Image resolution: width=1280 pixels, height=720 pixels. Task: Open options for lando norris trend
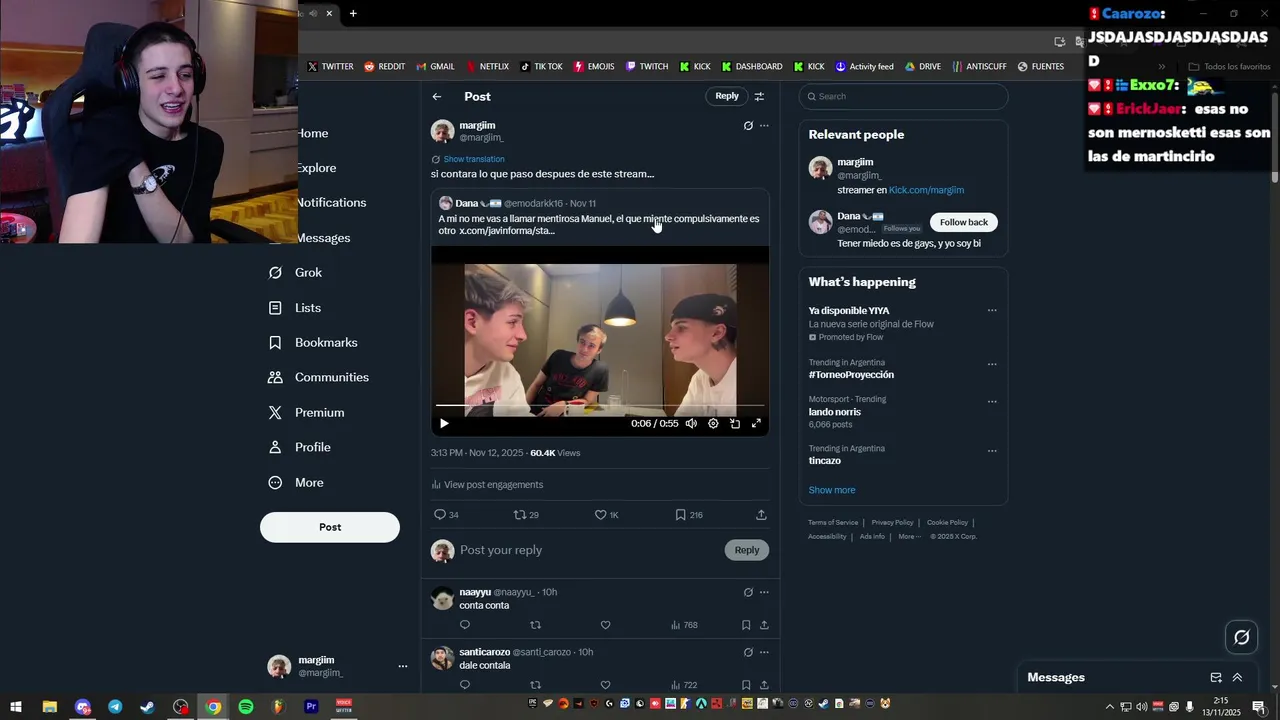coord(992,401)
